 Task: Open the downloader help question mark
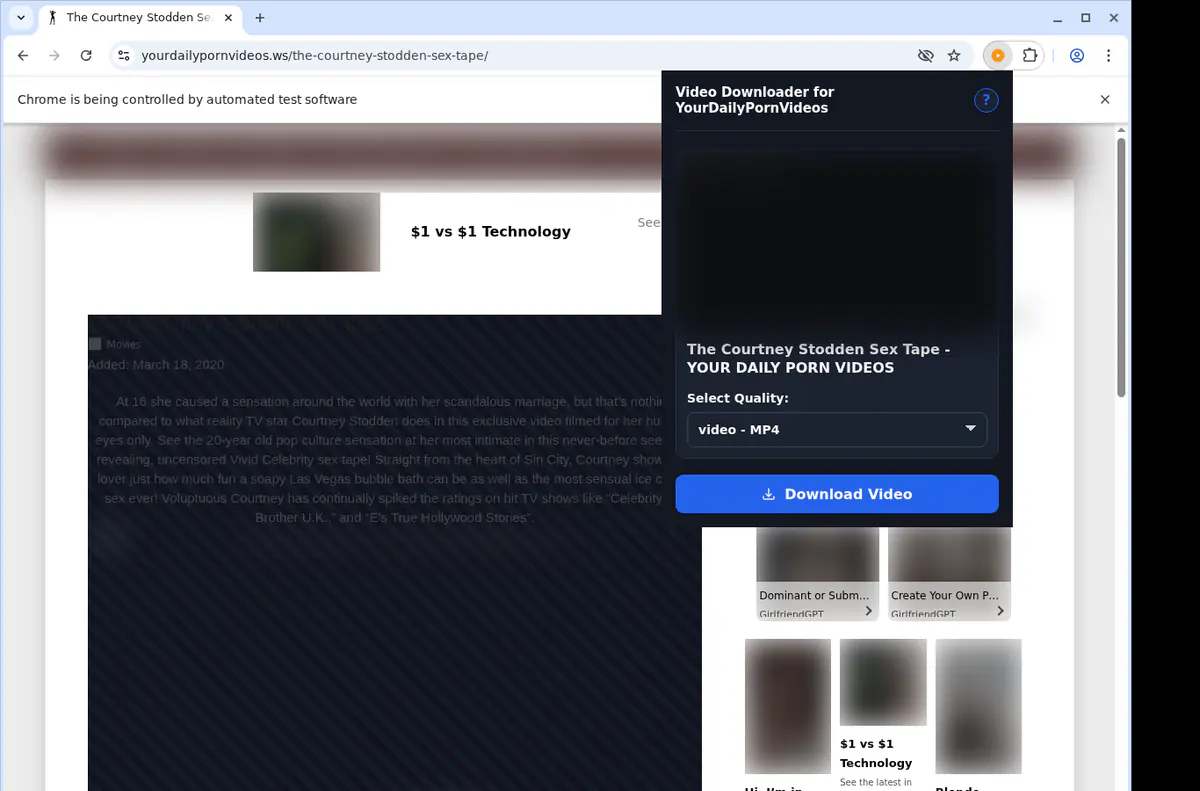986,100
